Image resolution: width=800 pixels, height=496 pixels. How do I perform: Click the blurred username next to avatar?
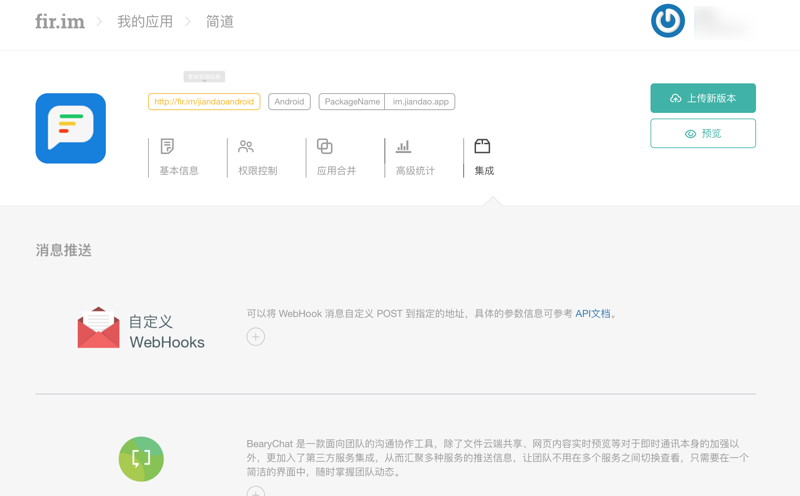pos(723,21)
